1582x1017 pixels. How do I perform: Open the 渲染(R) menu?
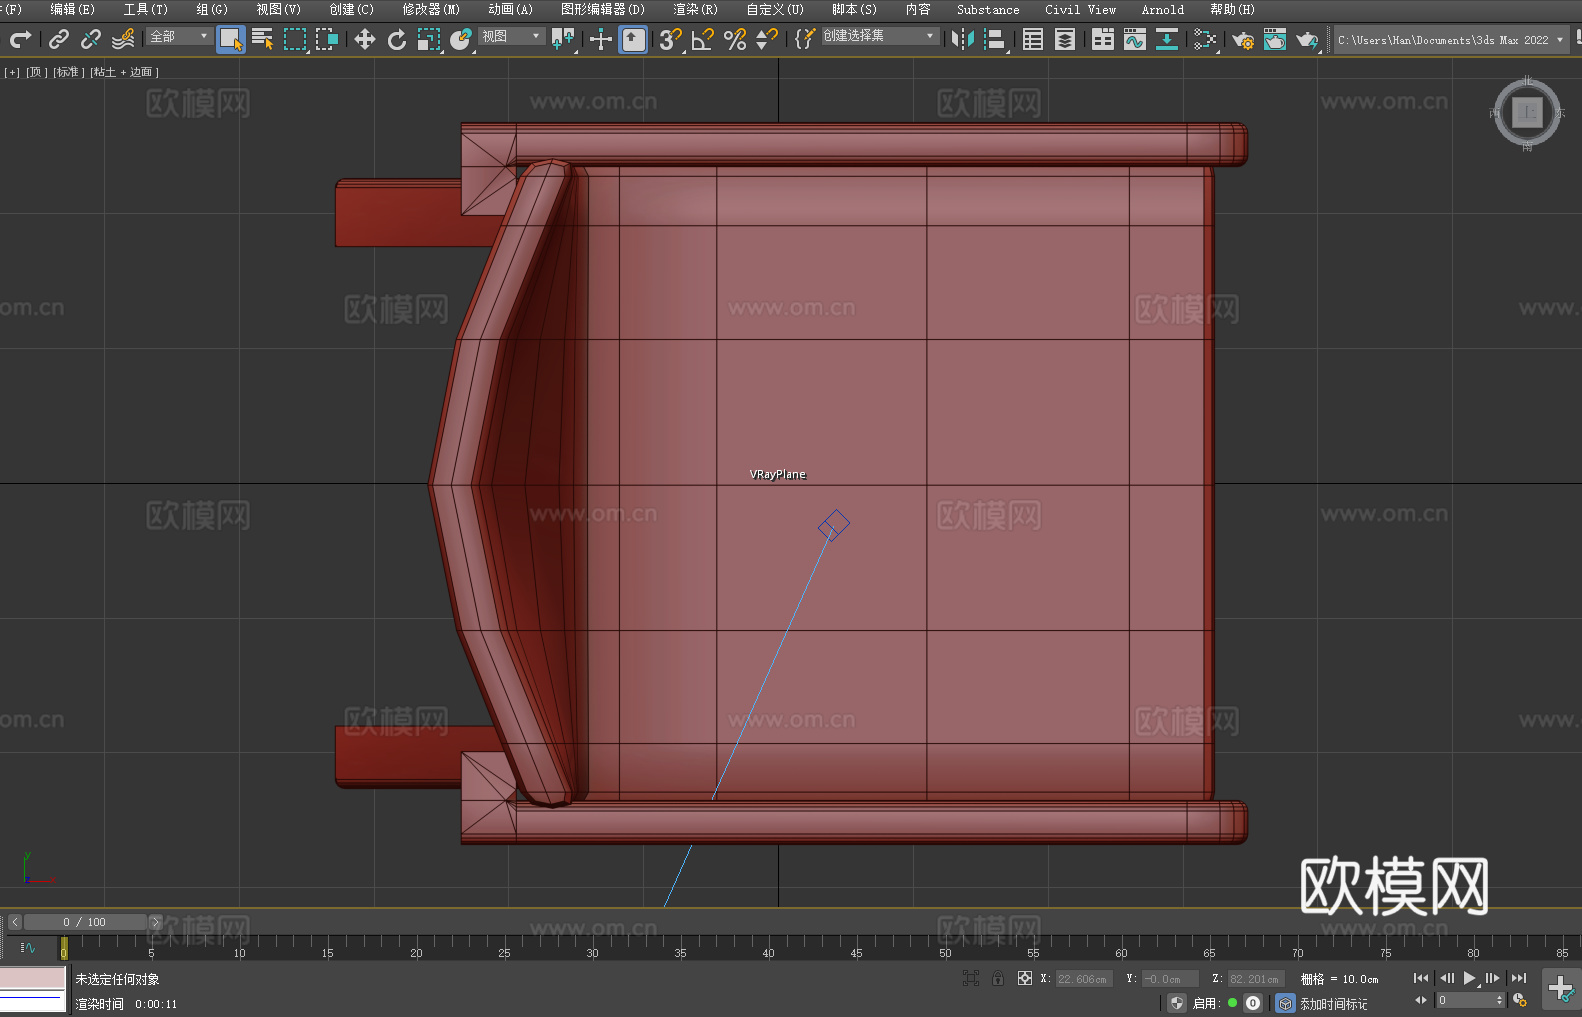point(696,10)
